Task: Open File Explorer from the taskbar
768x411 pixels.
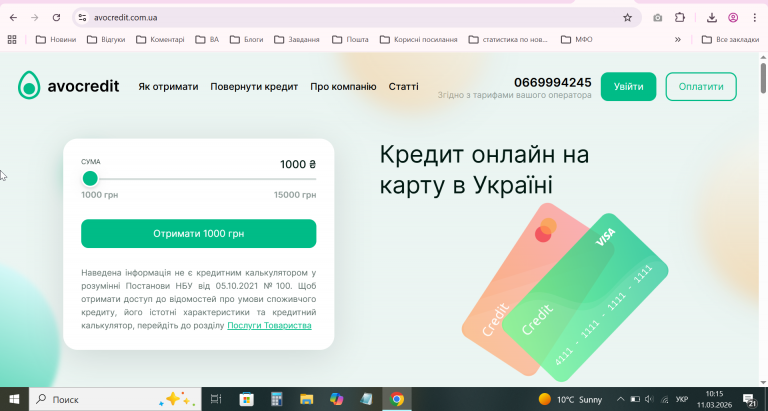Action: [x=307, y=399]
